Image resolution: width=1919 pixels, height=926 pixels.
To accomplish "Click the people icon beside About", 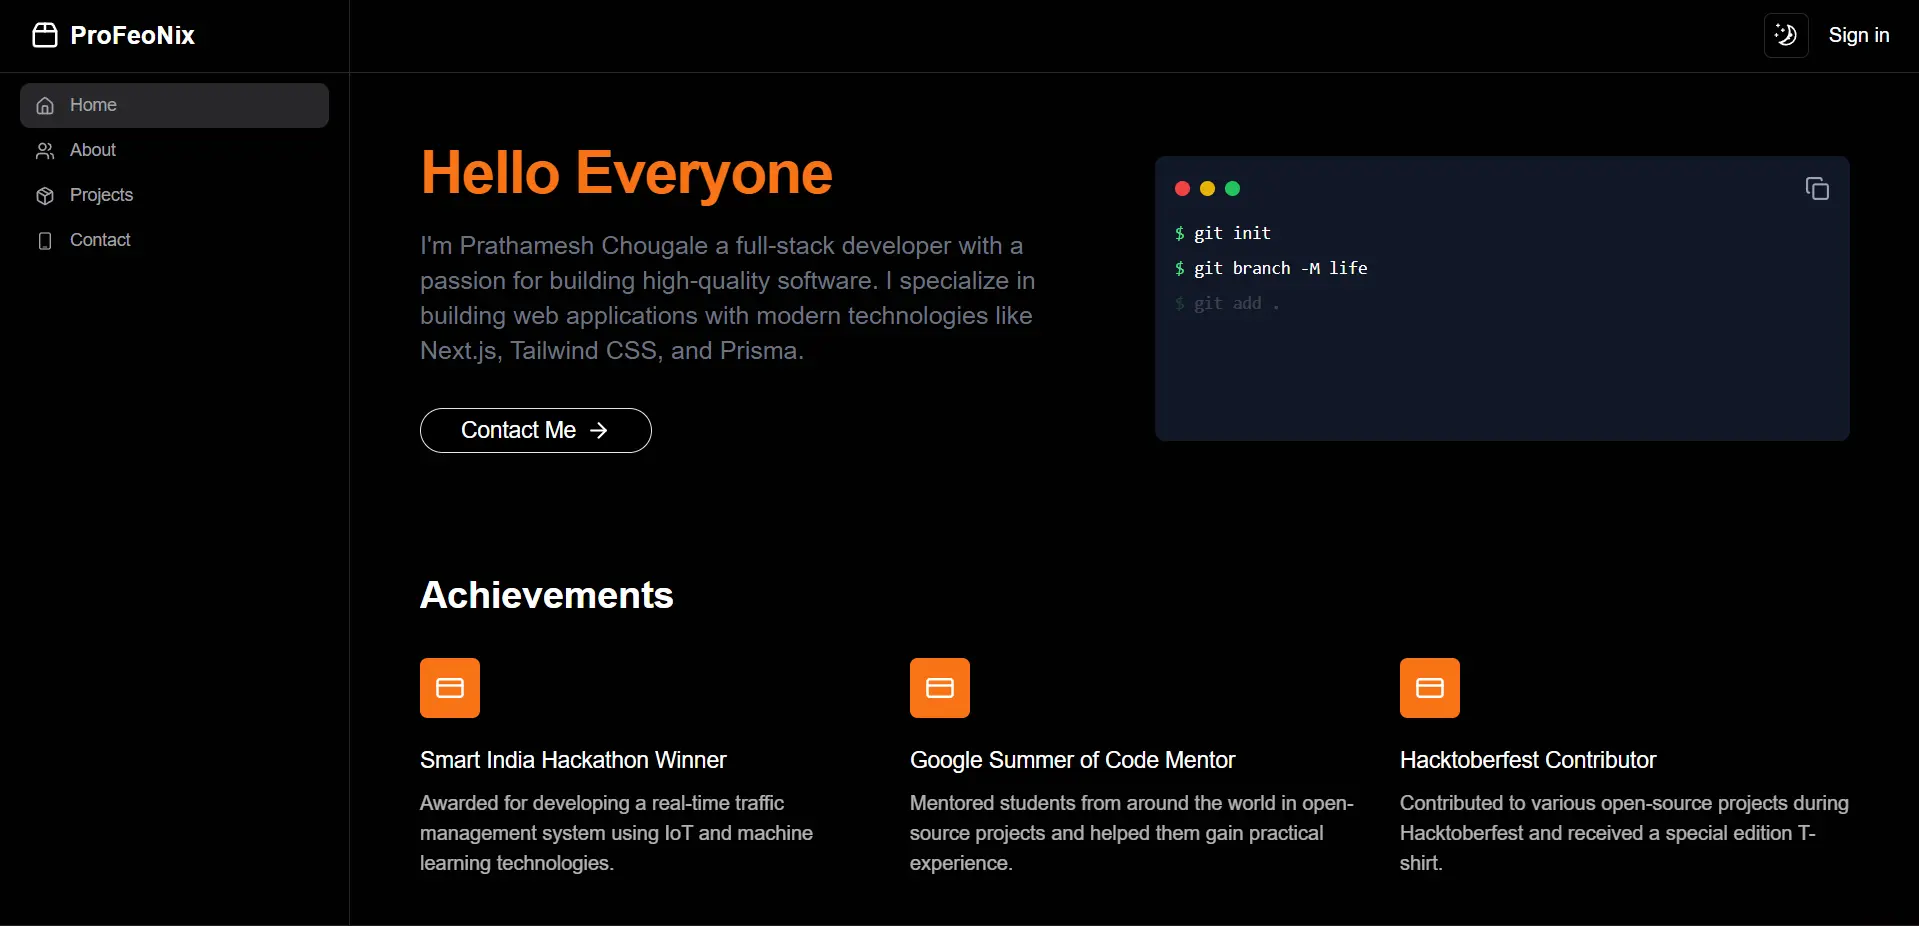I will pyautogui.click(x=45, y=151).
